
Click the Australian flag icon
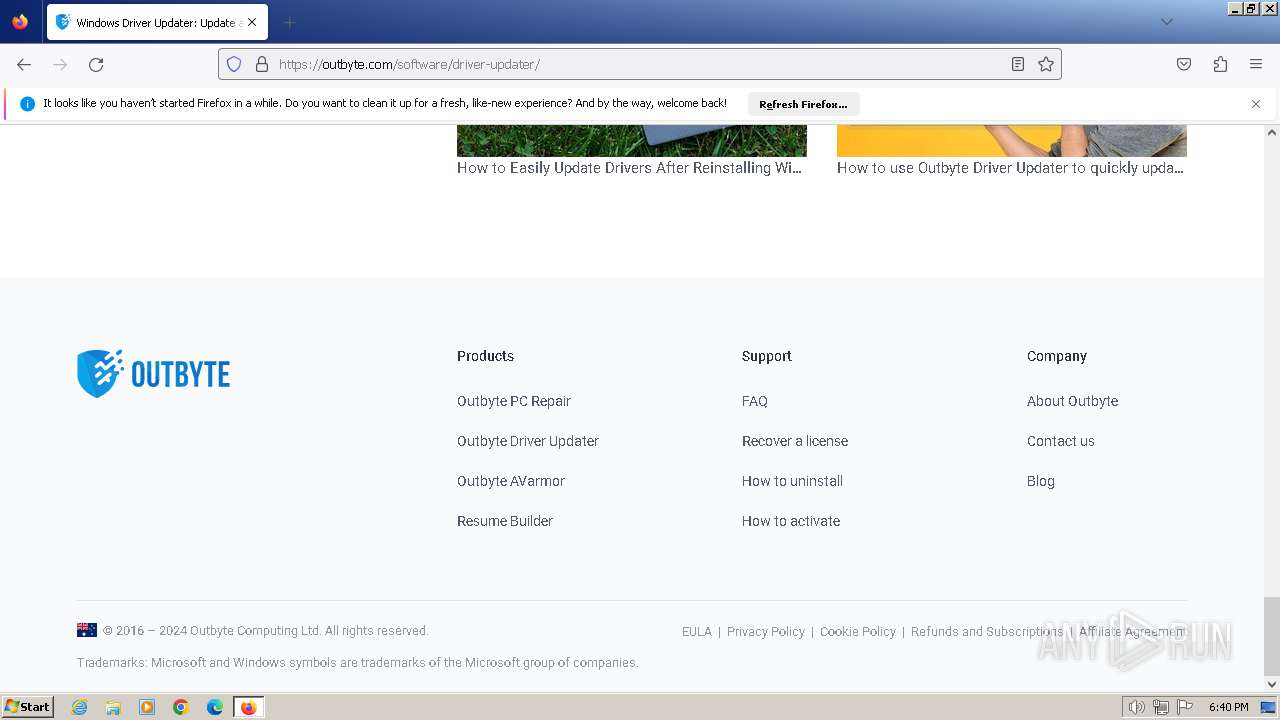click(x=87, y=630)
